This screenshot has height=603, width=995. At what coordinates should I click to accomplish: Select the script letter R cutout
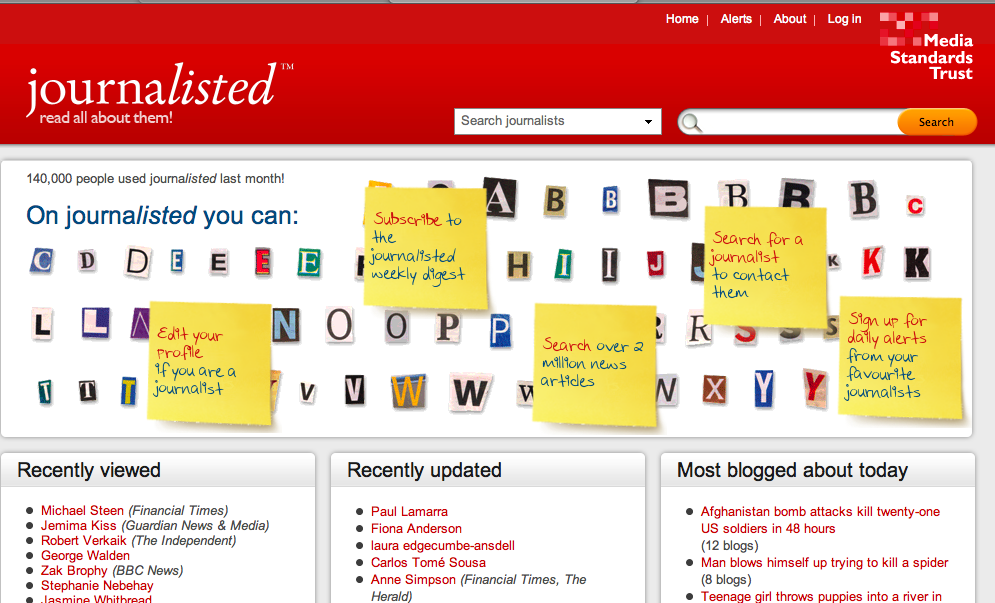699,329
